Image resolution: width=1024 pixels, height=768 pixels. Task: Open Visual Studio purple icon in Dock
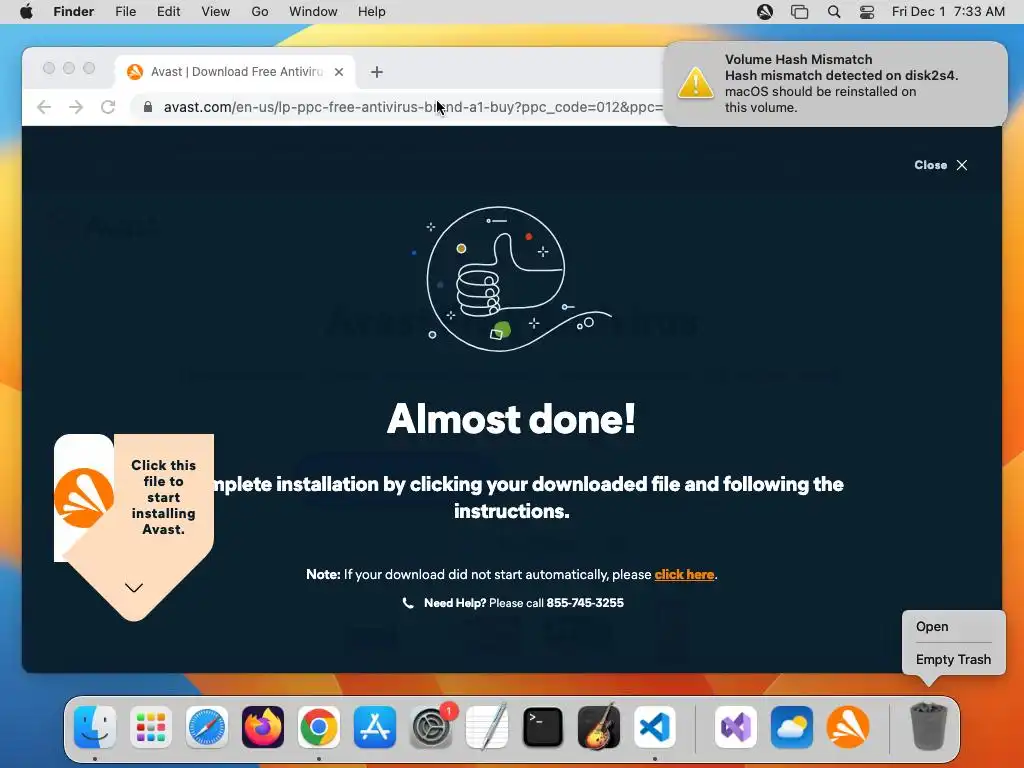[736, 727]
